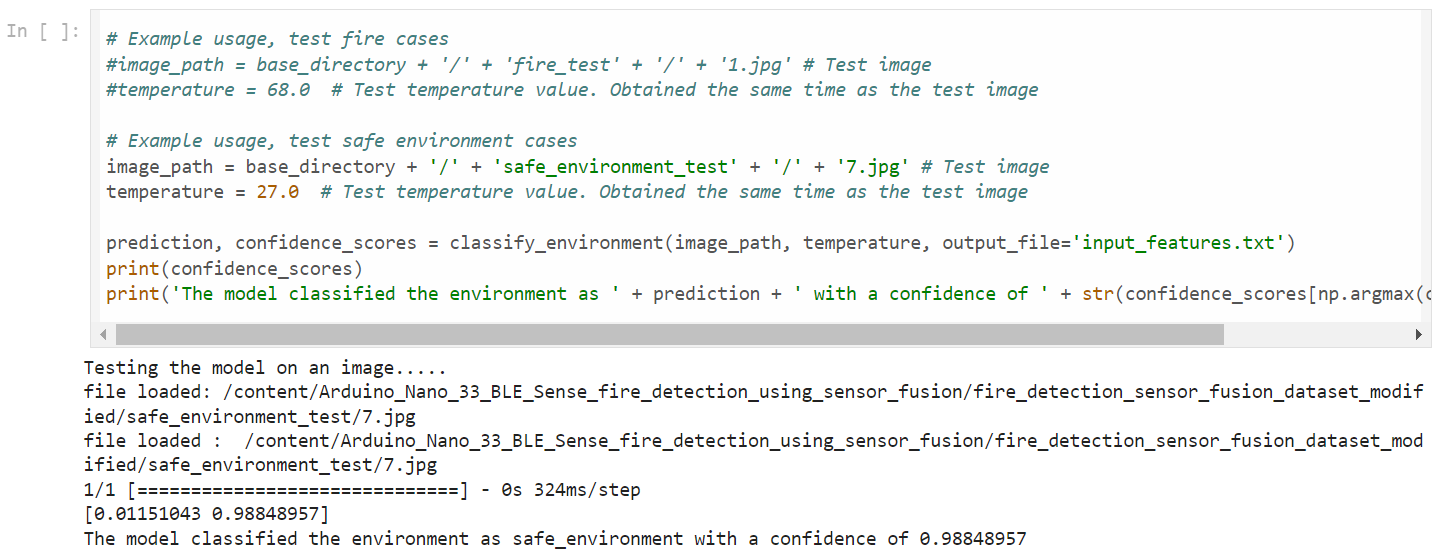Click the final 'The model classified' output line
1445x558 pixels.
[555, 539]
